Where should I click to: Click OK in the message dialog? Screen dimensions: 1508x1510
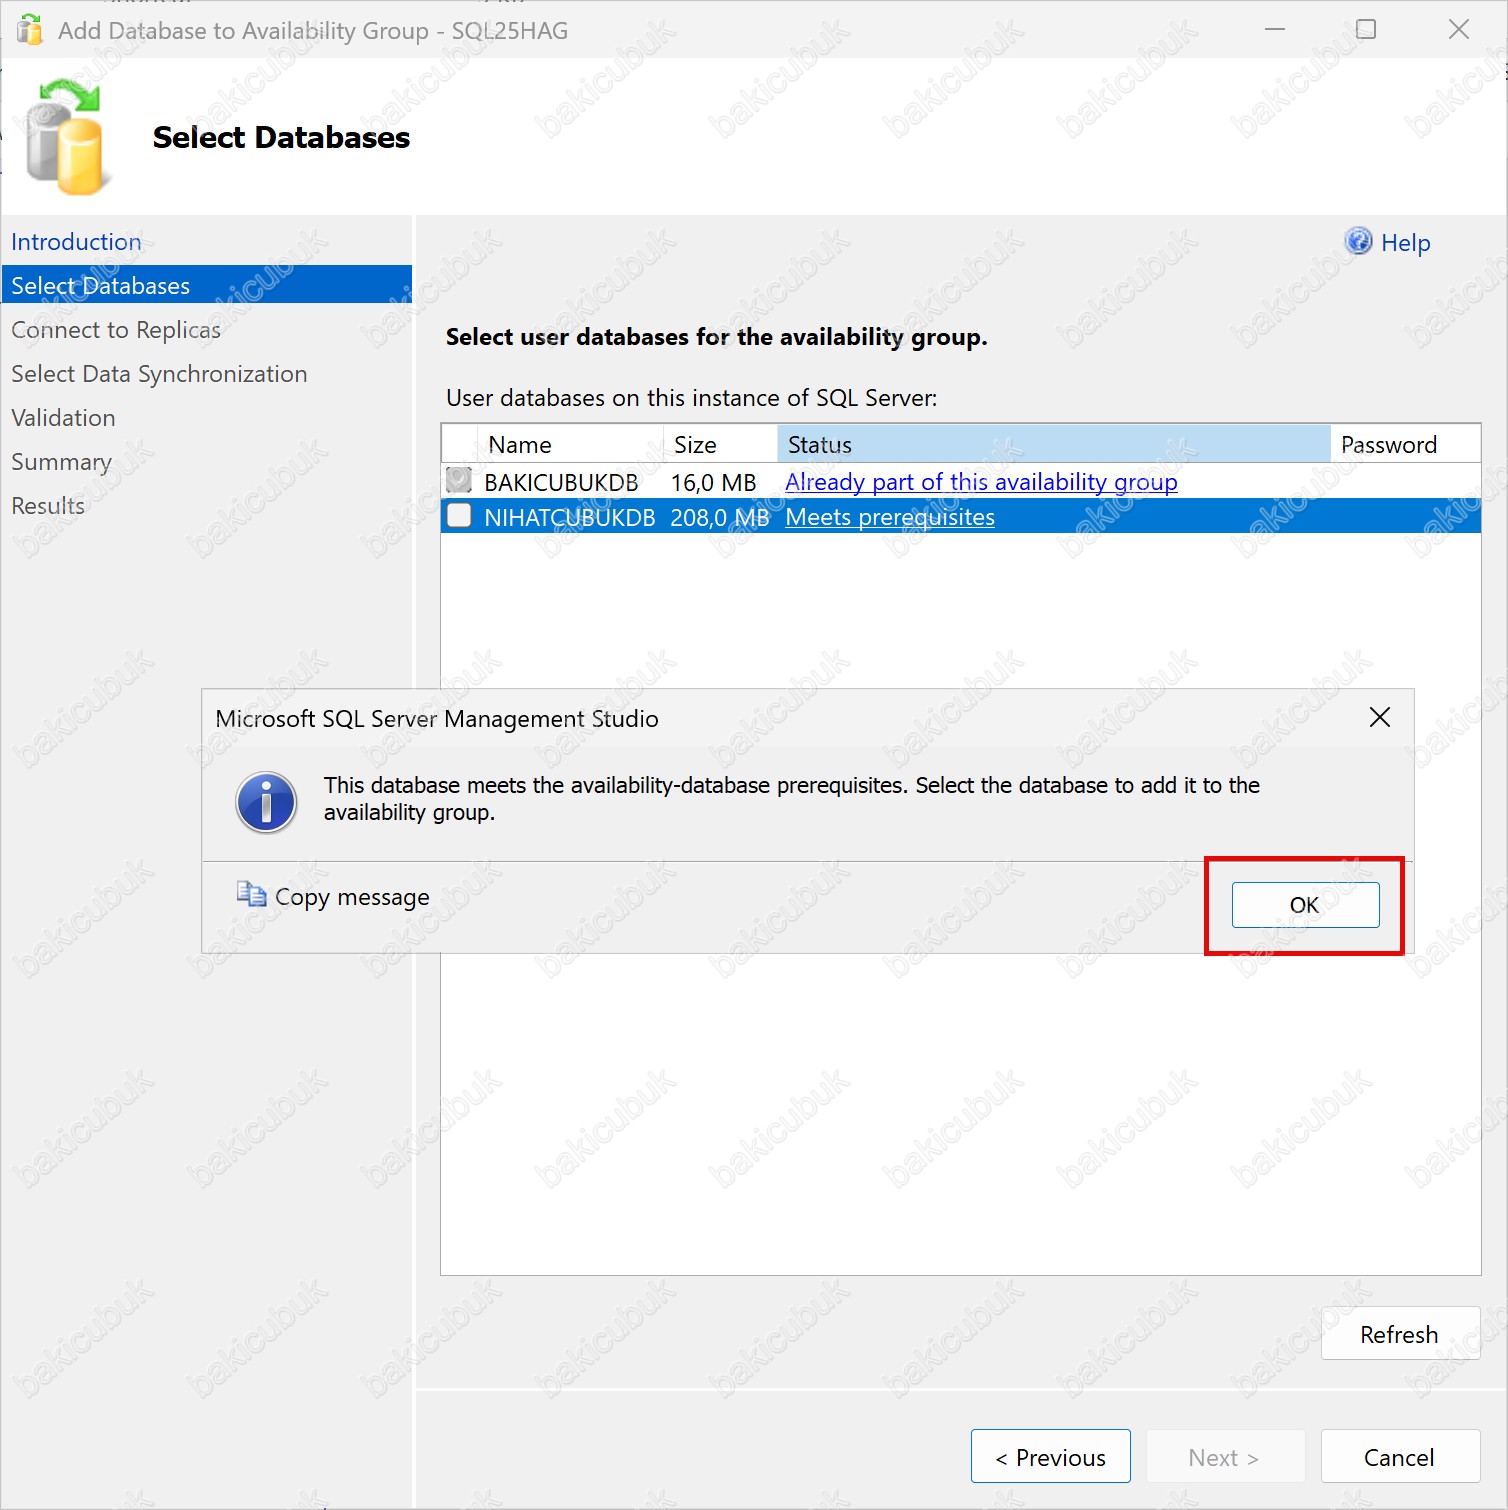point(1305,905)
